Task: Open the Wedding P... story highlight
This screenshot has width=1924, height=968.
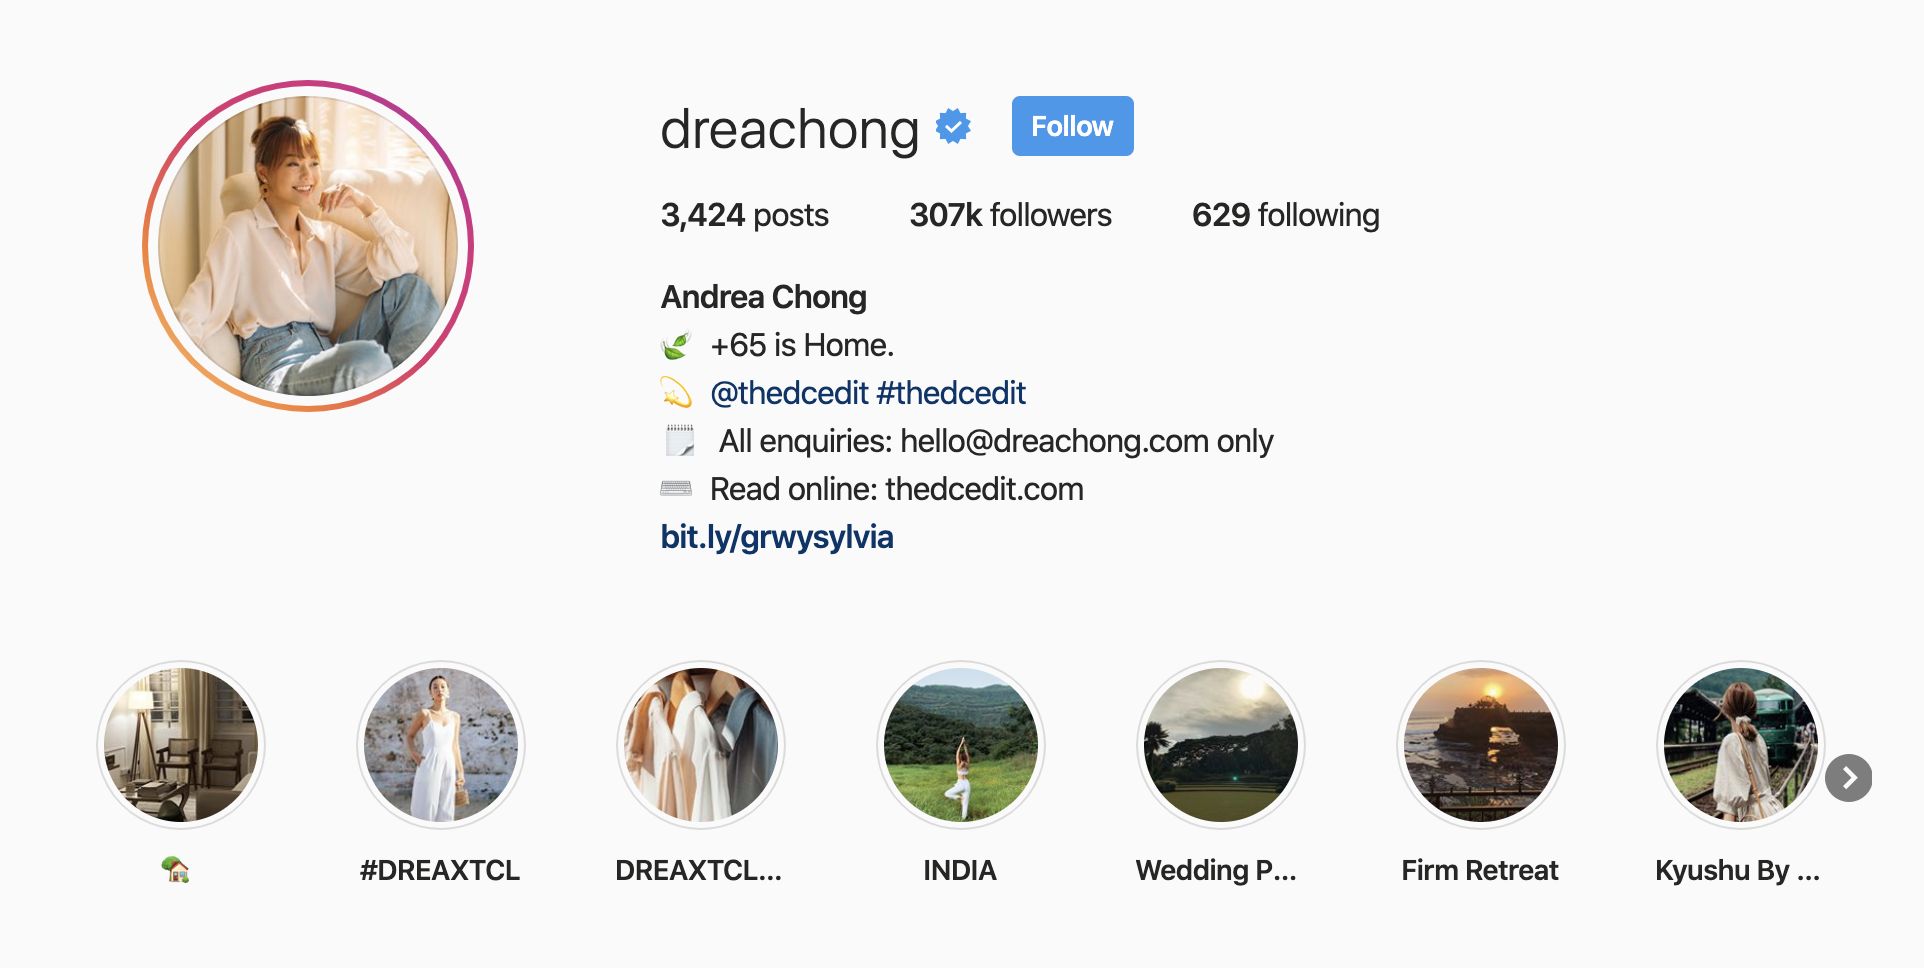Action: click(x=1221, y=745)
